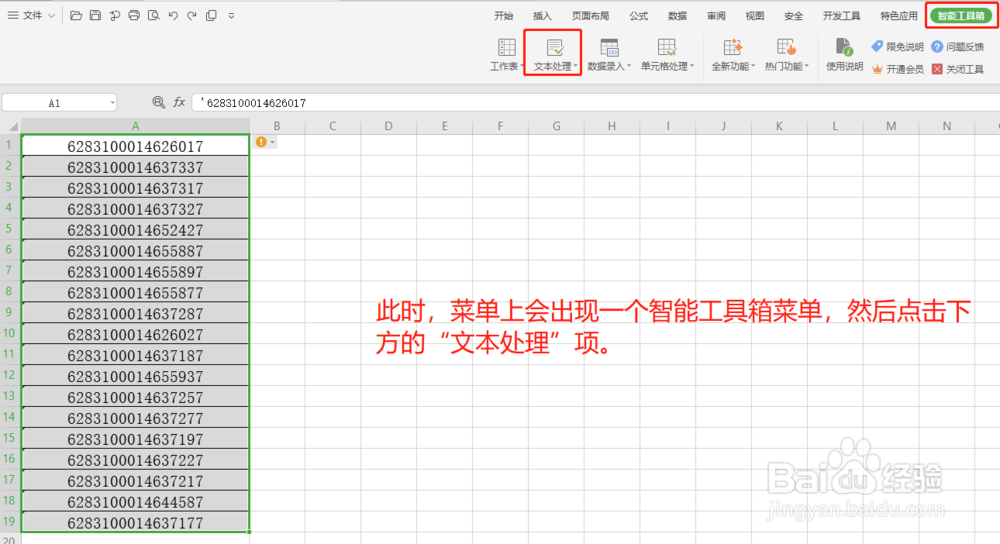Viewport: 1000px width, 544px height.
Task: Click the export-to-PDF icon beside Save
Action: (x=115, y=15)
